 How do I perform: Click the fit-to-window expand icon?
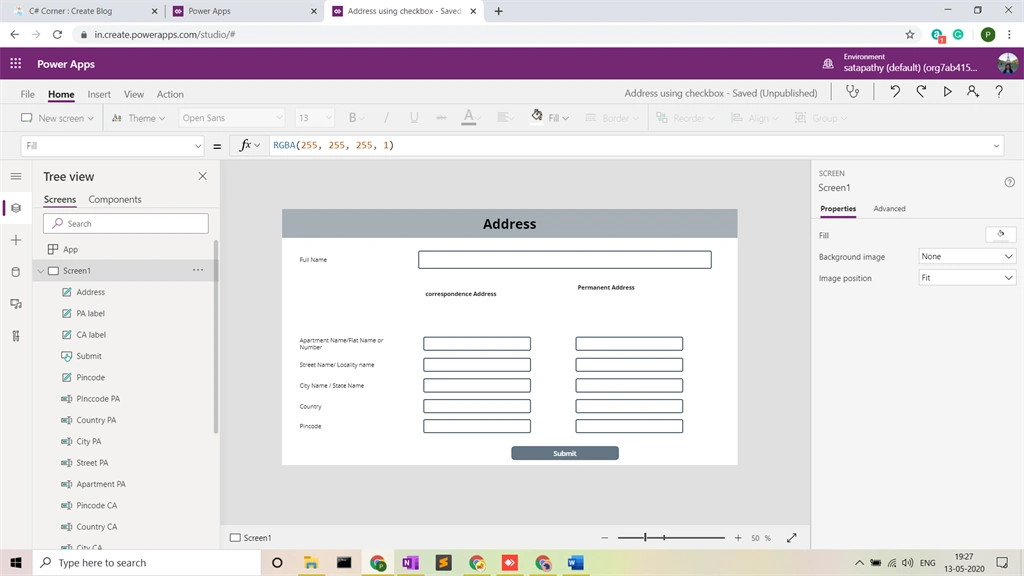click(x=792, y=537)
